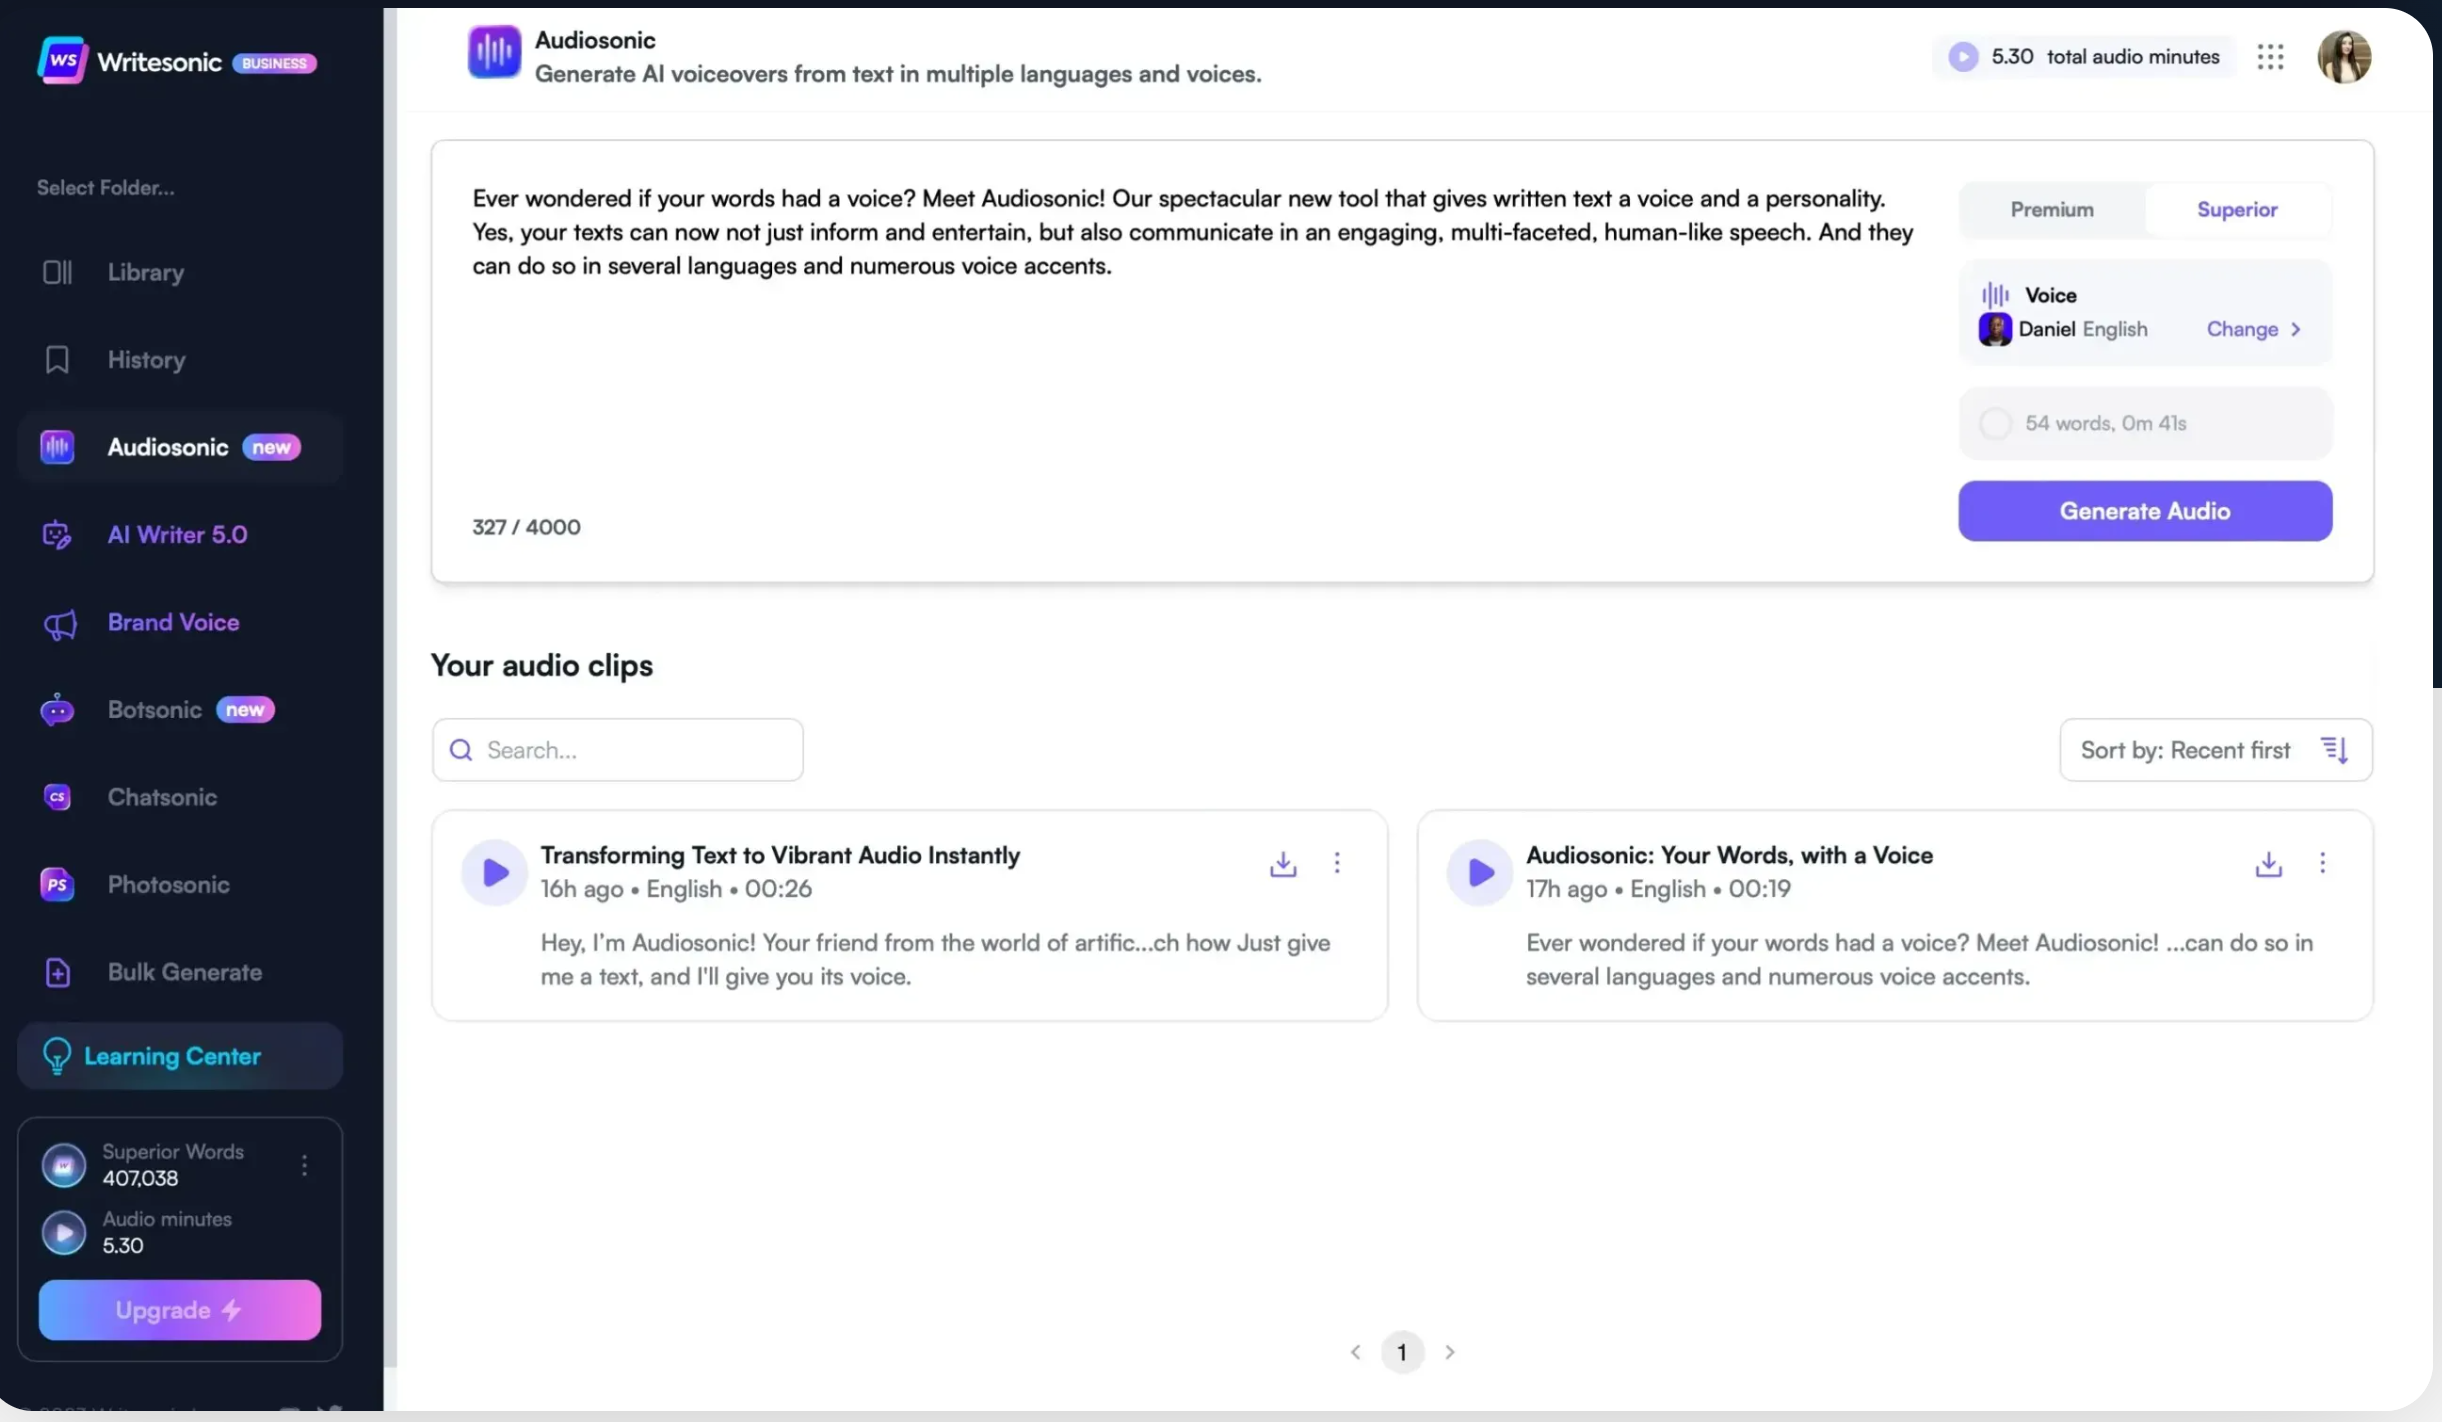
Task: Play the Audiosonic: Your Words, with a Voice clip
Action: (x=1479, y=873)
